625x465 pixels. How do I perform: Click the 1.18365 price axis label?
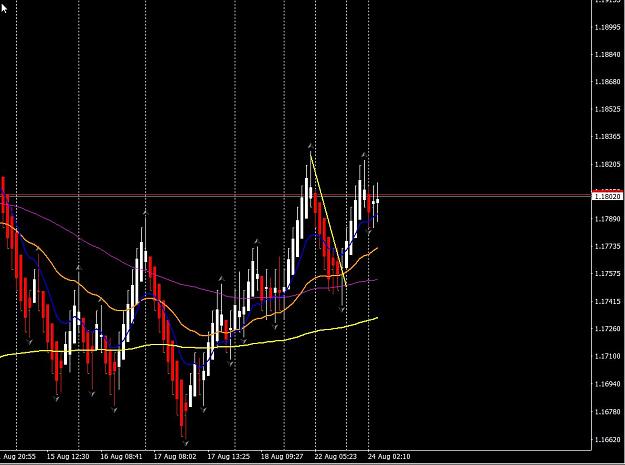point(607,137)
